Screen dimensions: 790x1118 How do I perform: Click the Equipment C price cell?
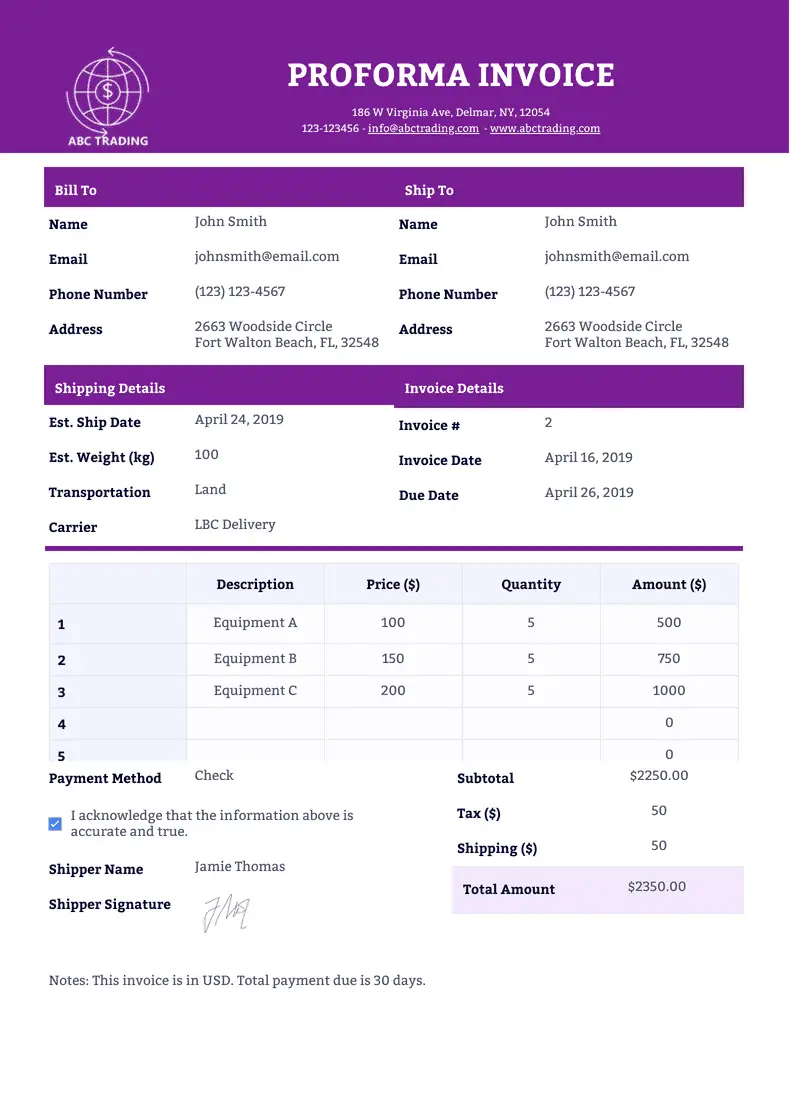pyautogui.click(x=393, y=691)
